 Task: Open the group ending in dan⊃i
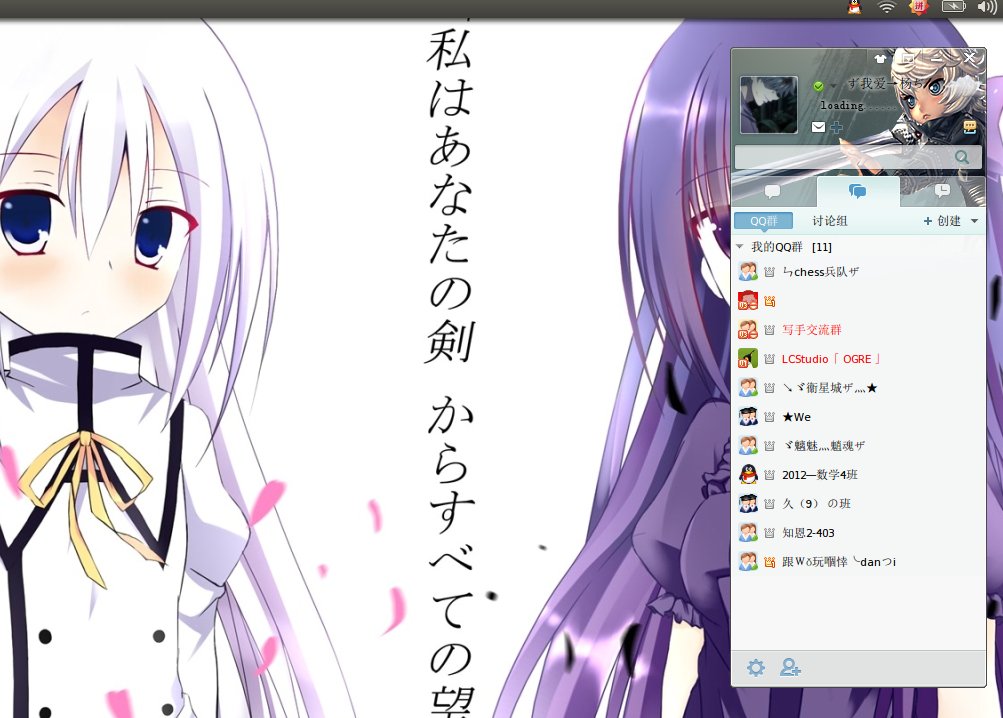858,561
